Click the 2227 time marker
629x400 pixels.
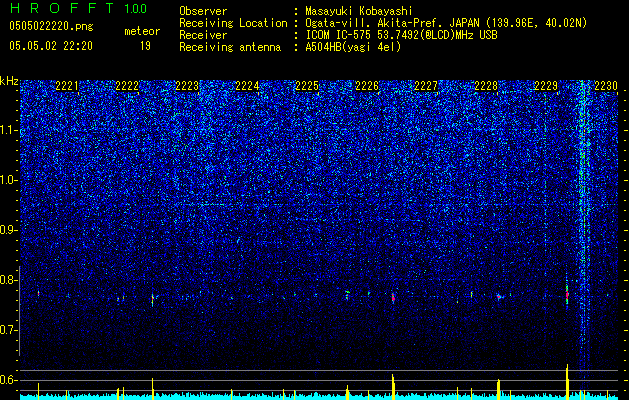tap(426, 85)
